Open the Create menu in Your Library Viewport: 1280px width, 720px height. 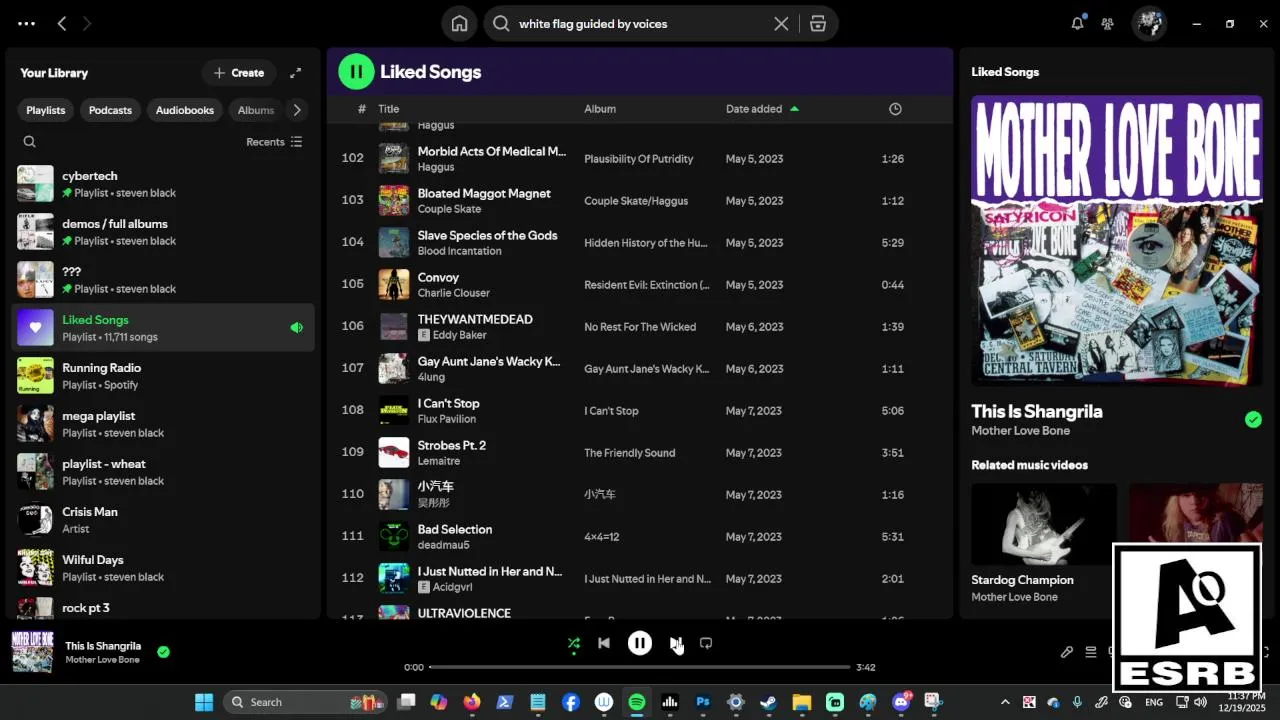click(x=238, y=73)
